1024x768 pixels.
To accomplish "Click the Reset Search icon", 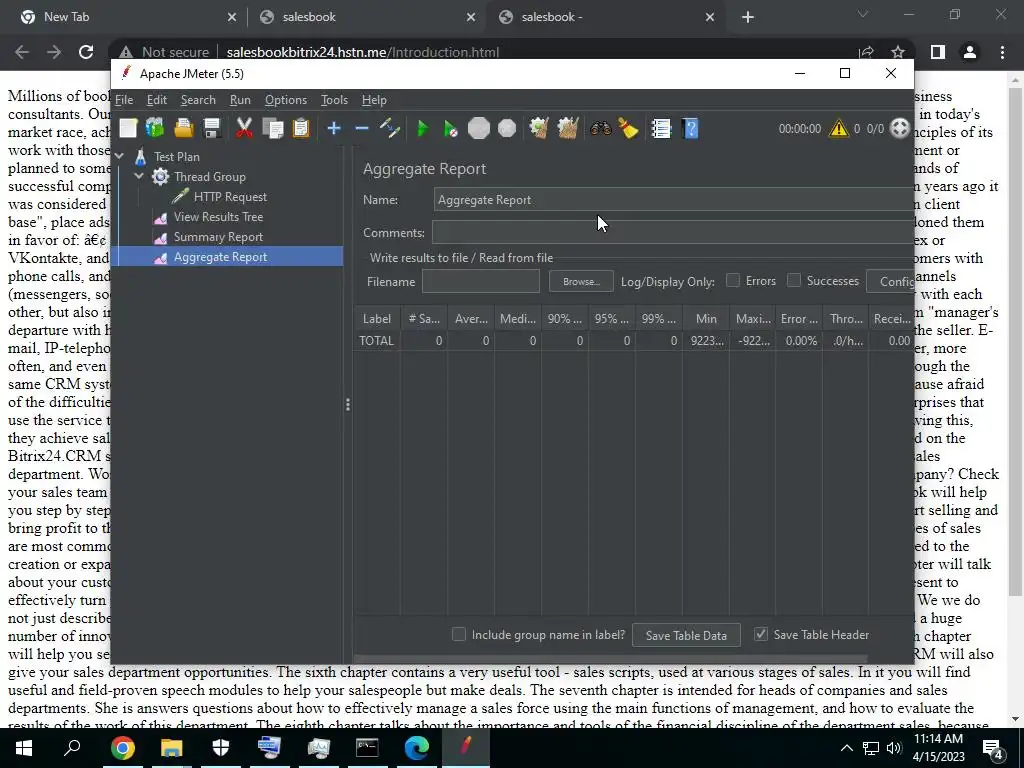I will [628, 129].
